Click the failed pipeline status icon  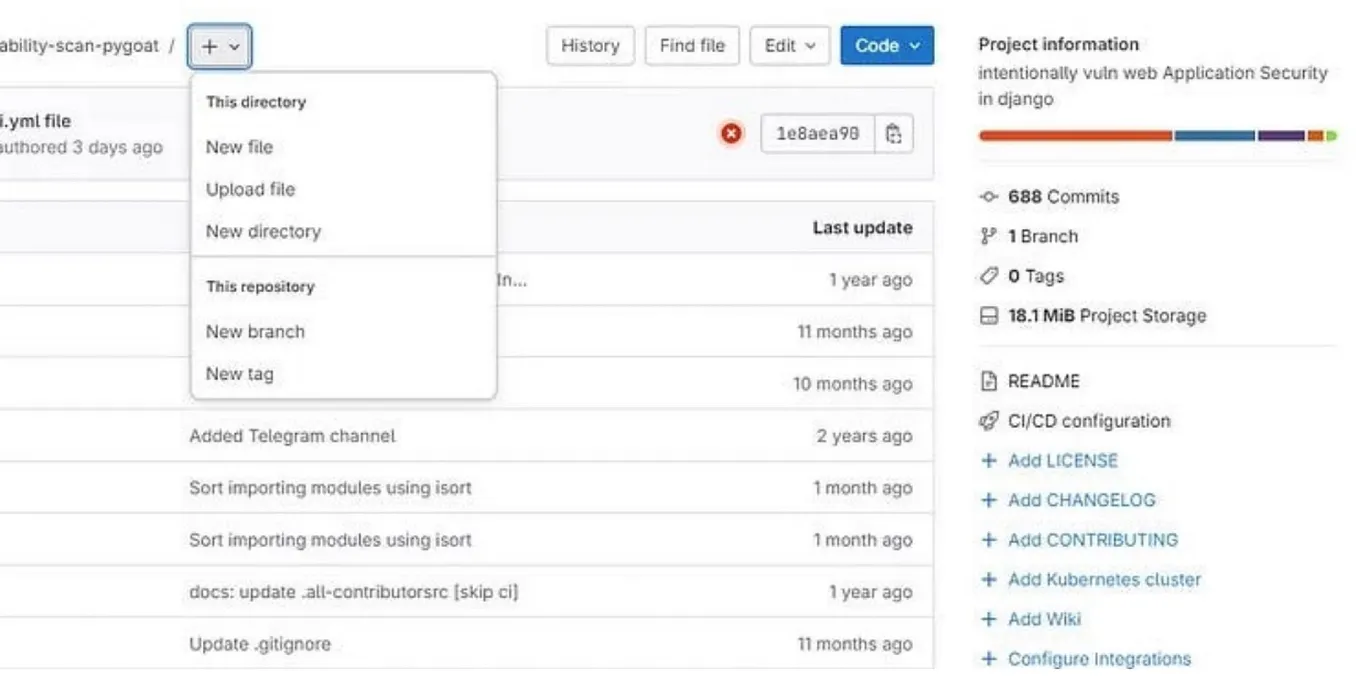click(730, 132)
